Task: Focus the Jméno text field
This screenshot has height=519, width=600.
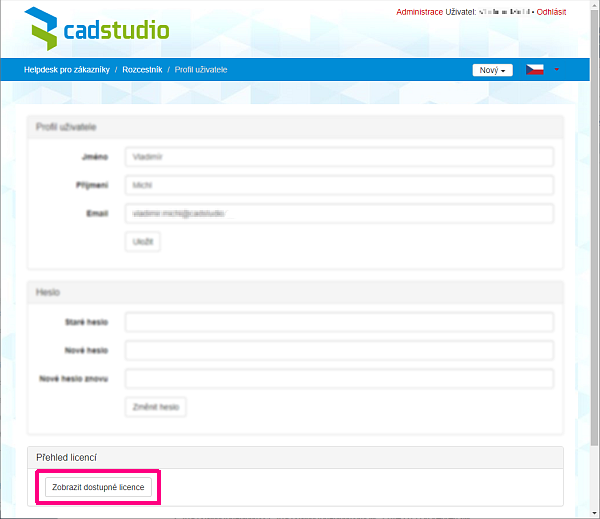Action: pyautogui.click(x=339, y=157)
